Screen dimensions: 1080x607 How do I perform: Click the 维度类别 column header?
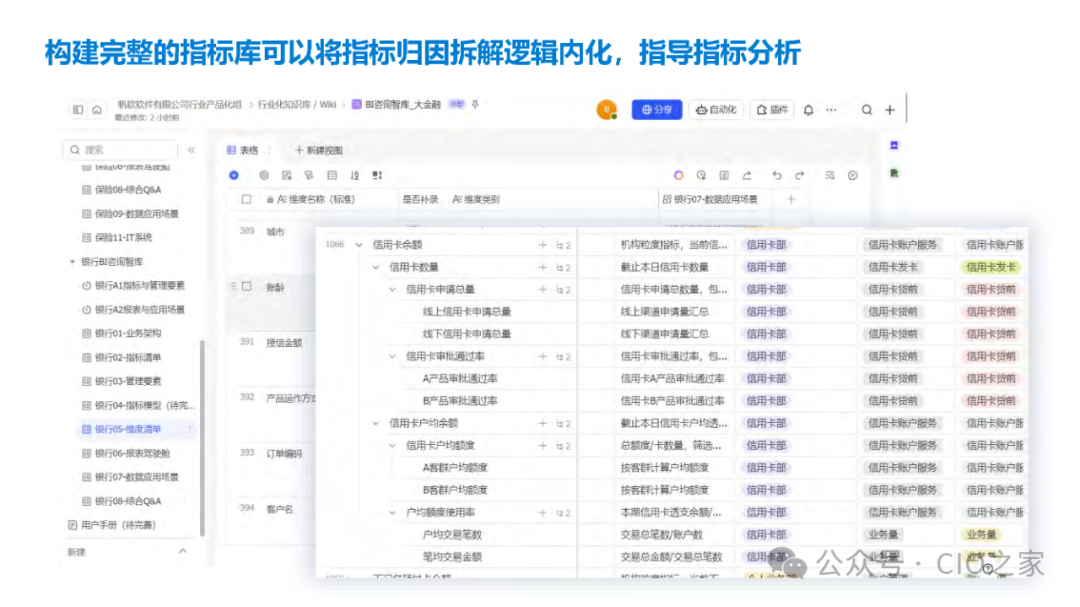(476, 199)
